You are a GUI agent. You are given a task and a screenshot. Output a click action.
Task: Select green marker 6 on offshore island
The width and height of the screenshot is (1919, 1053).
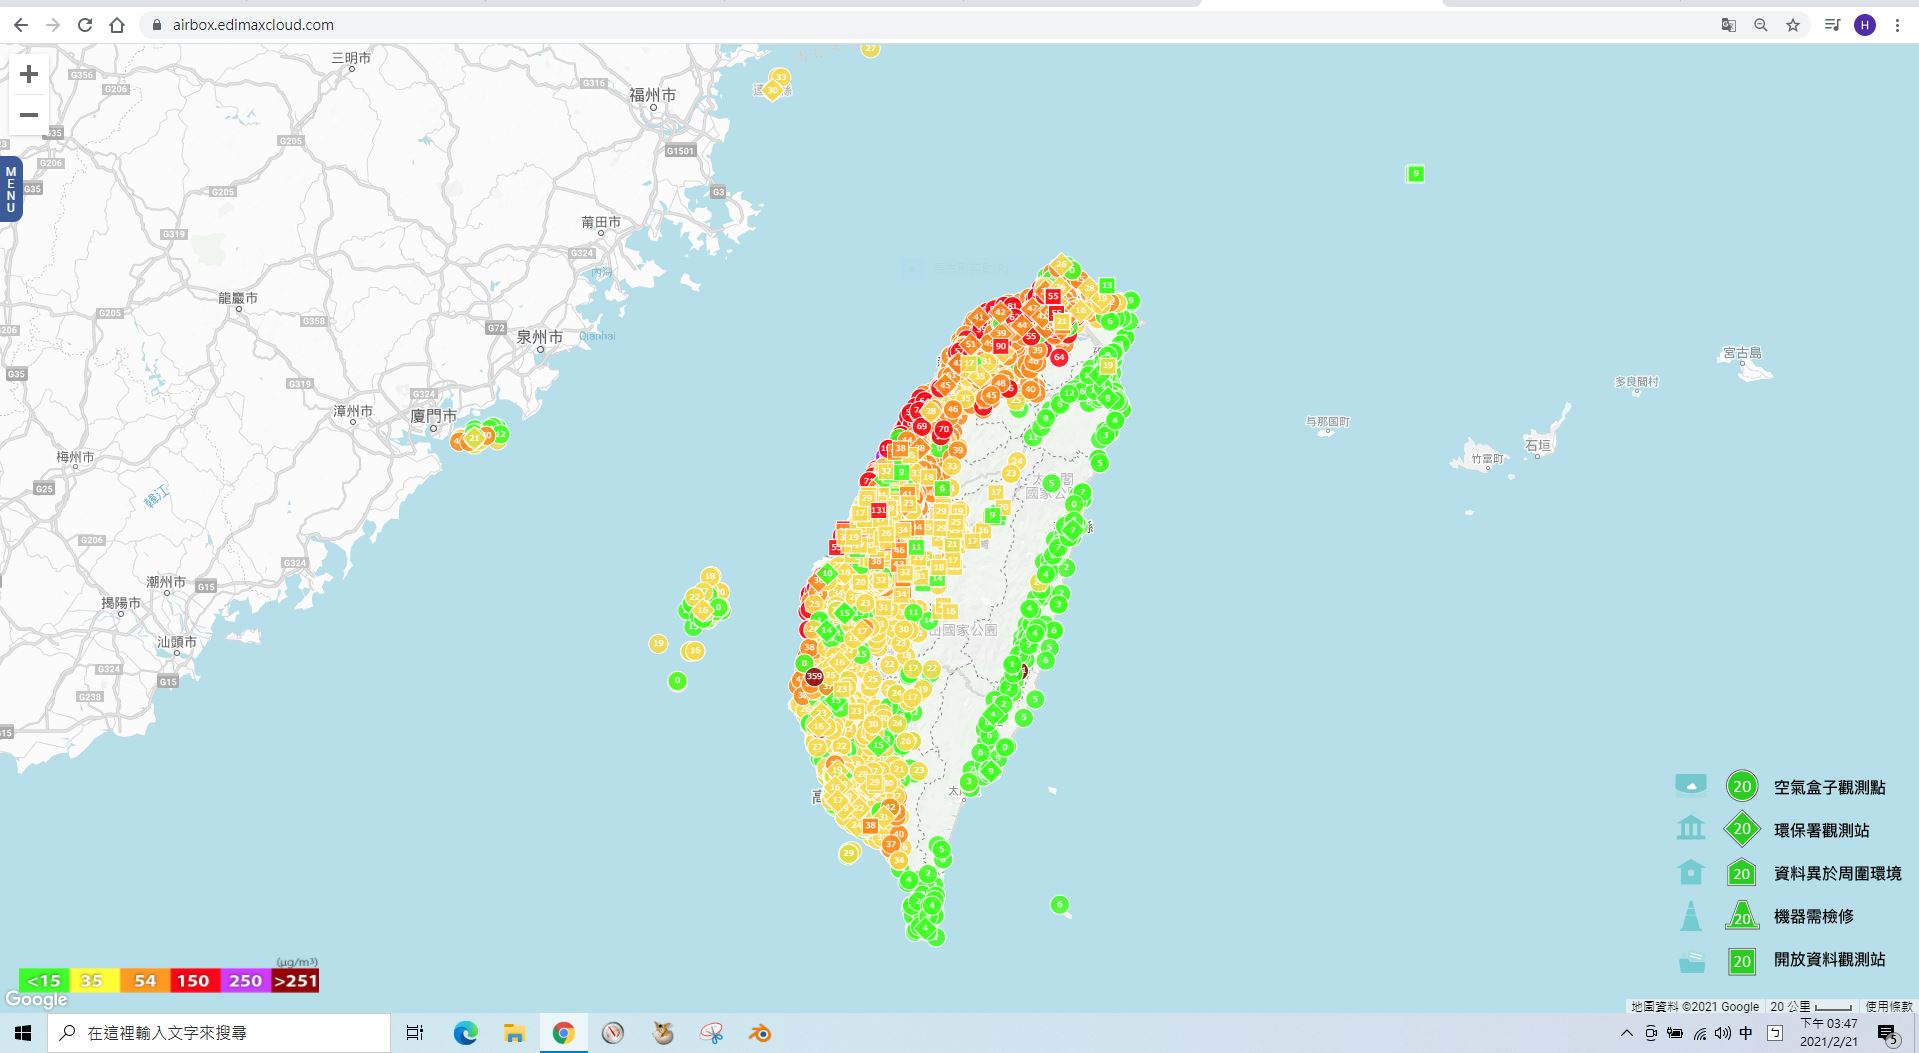[x=1060, y=904]
